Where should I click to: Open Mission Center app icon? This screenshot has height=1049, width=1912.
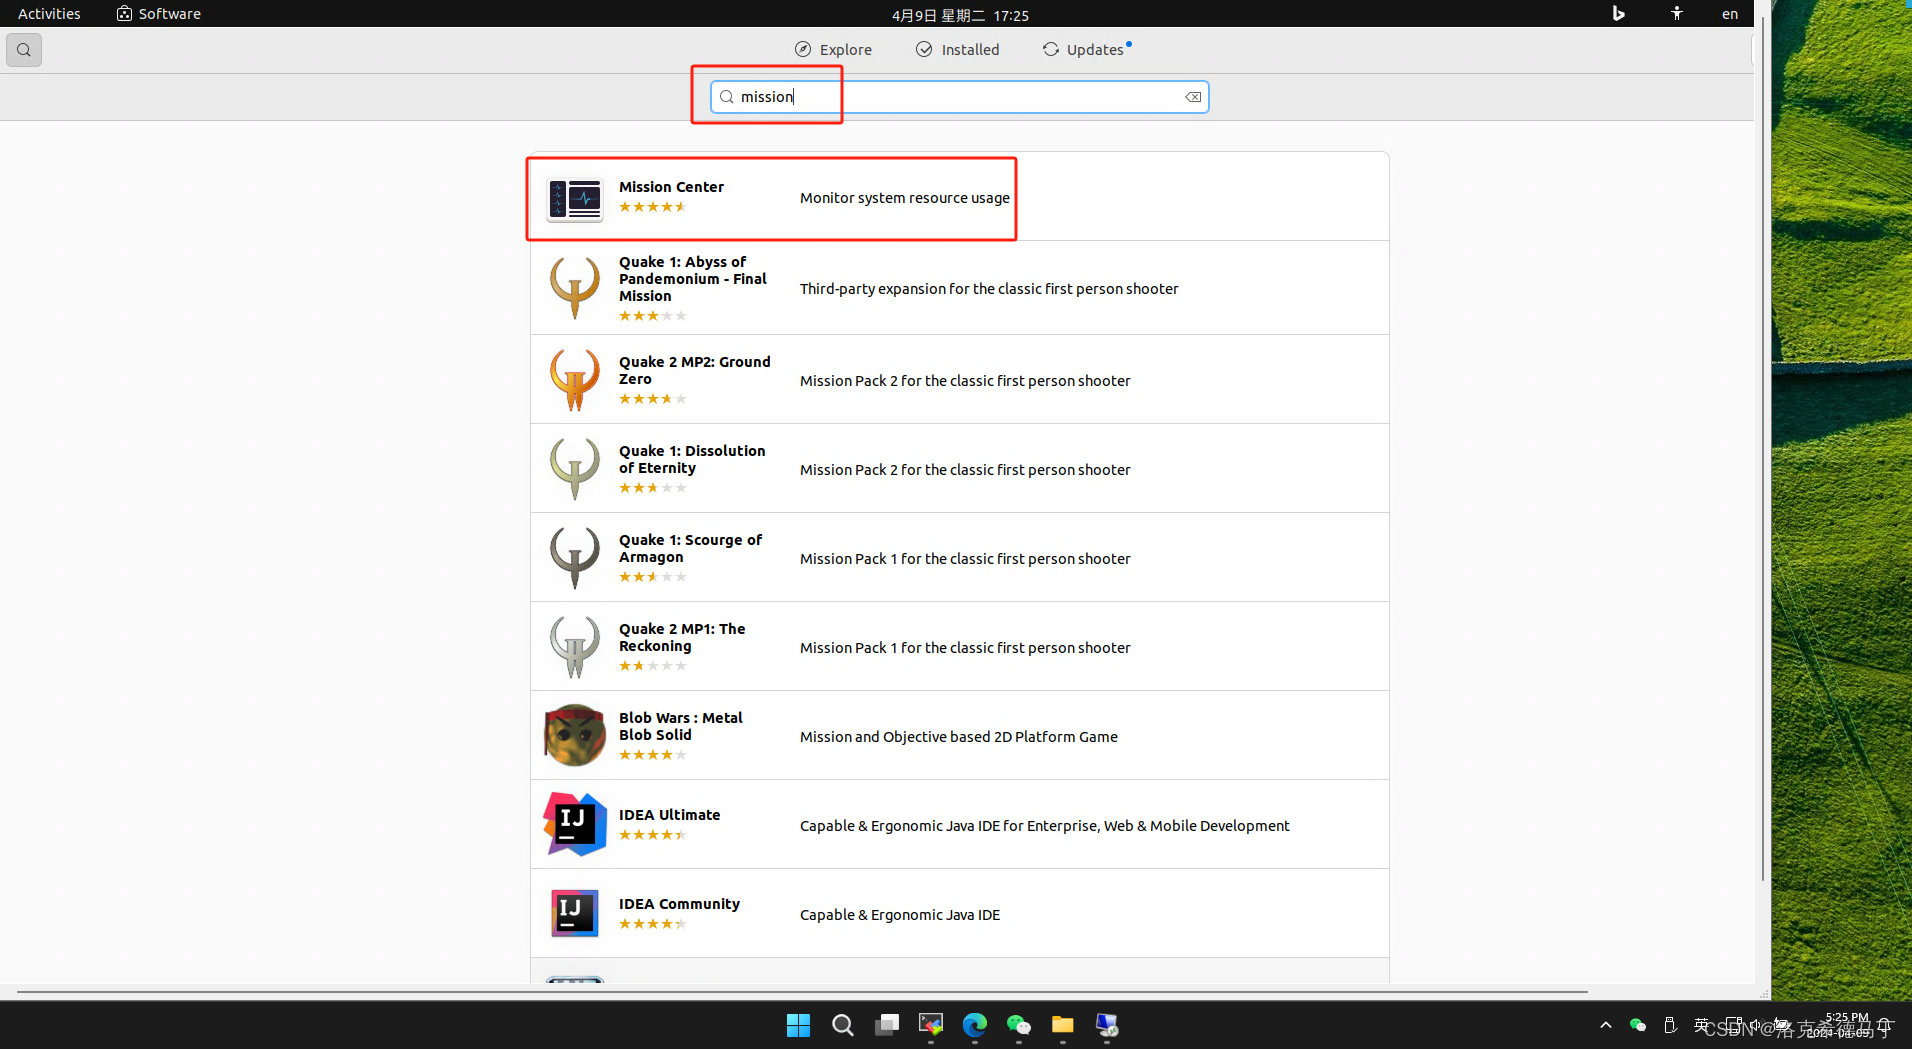click(575, 198)
